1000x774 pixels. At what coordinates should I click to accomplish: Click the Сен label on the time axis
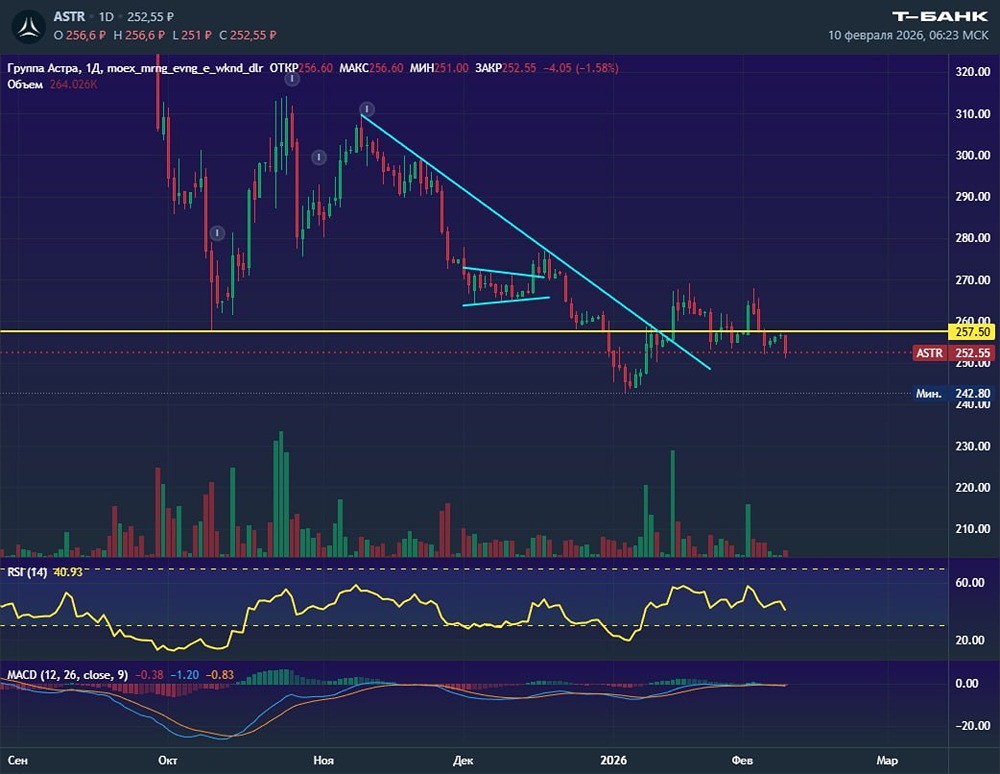coord(17,761)
